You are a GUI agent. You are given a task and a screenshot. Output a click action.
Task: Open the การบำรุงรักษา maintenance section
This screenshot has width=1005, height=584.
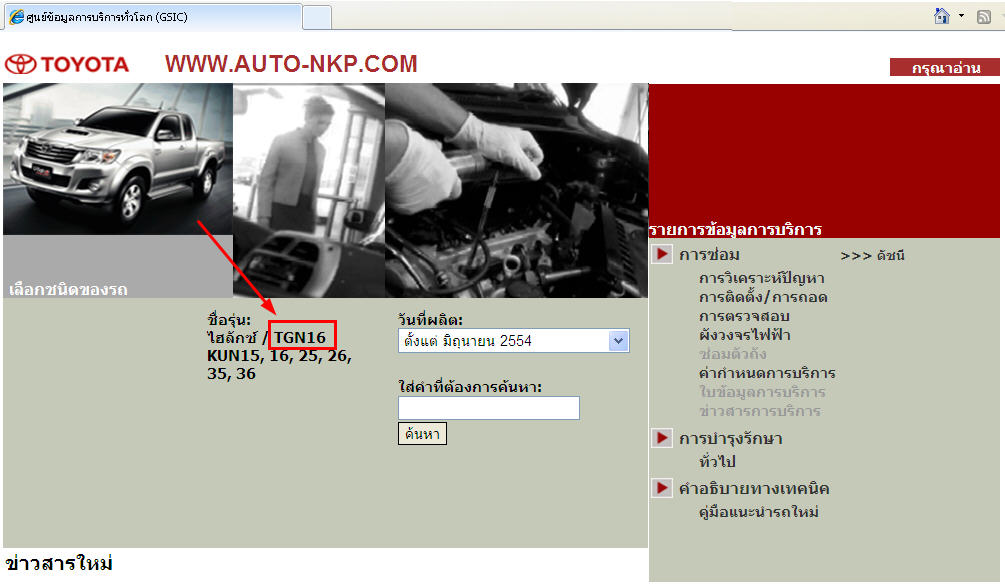(731, 439)
